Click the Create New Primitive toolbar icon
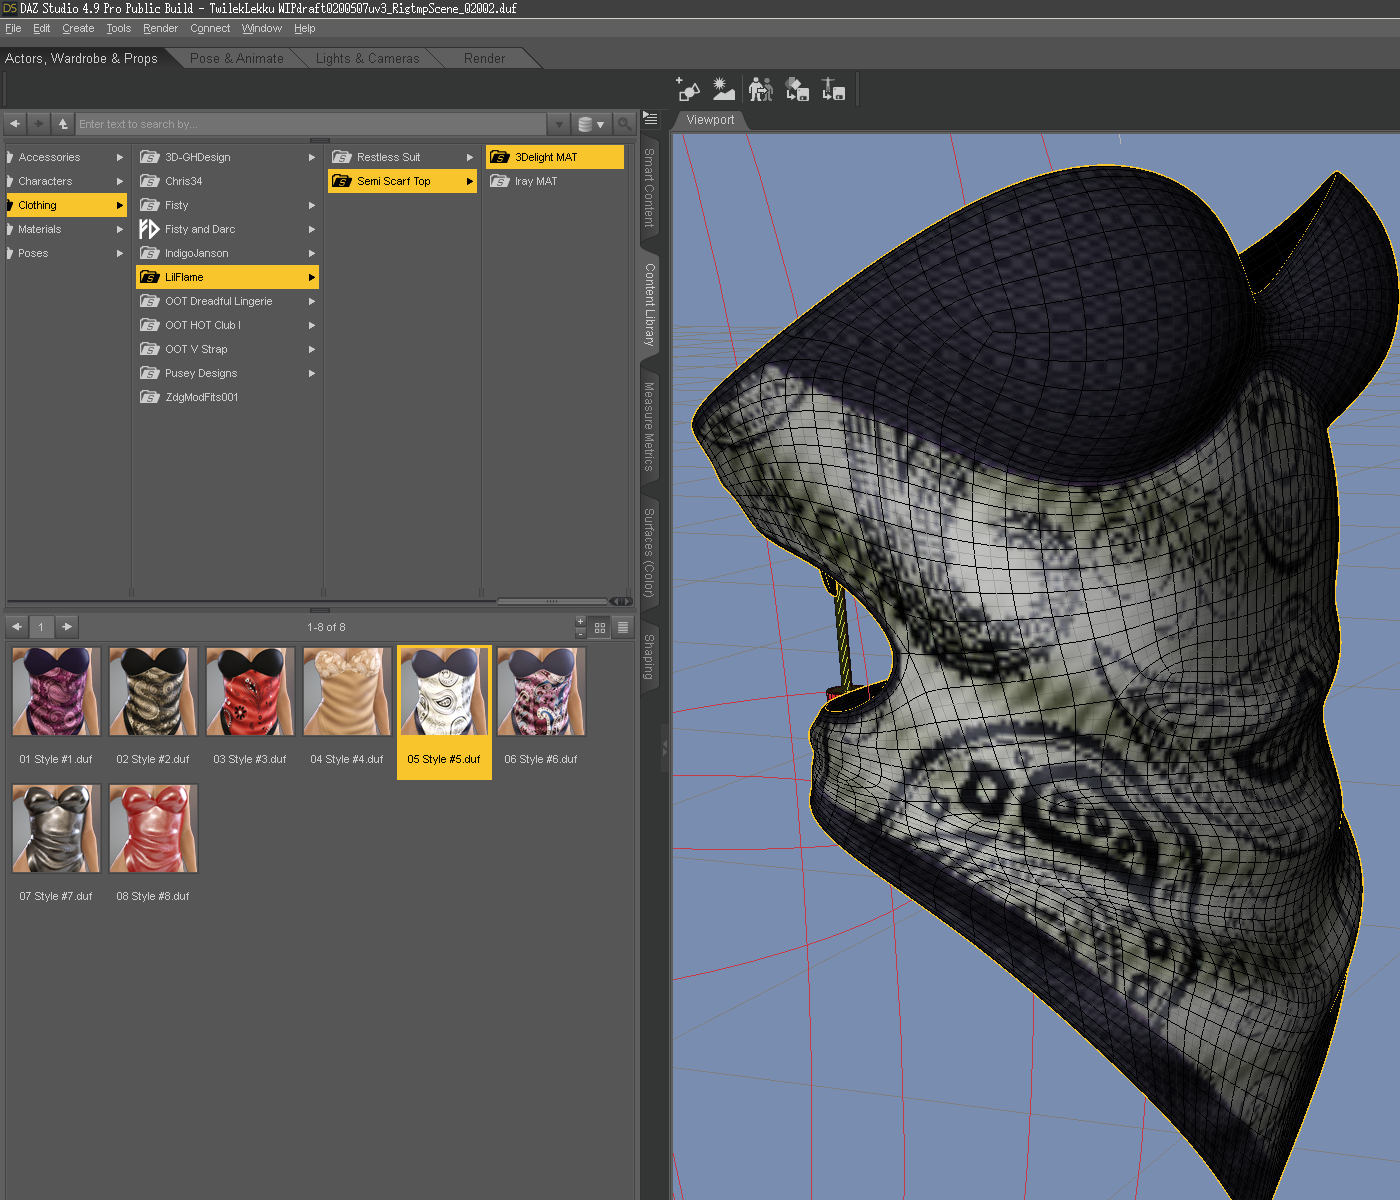The width and height of the screenshot is (1400, 1200). pyautogui.click(x=688, y=90)
